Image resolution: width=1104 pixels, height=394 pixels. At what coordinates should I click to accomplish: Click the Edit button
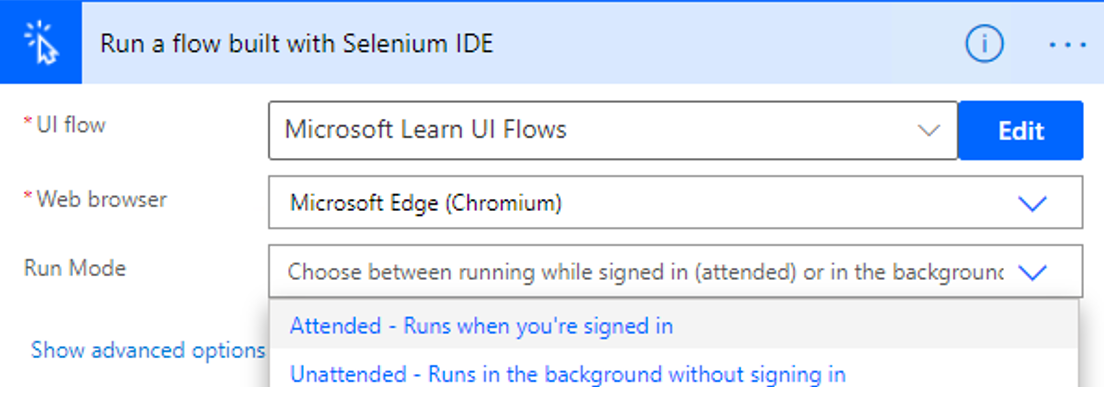tap(1021, 131)
